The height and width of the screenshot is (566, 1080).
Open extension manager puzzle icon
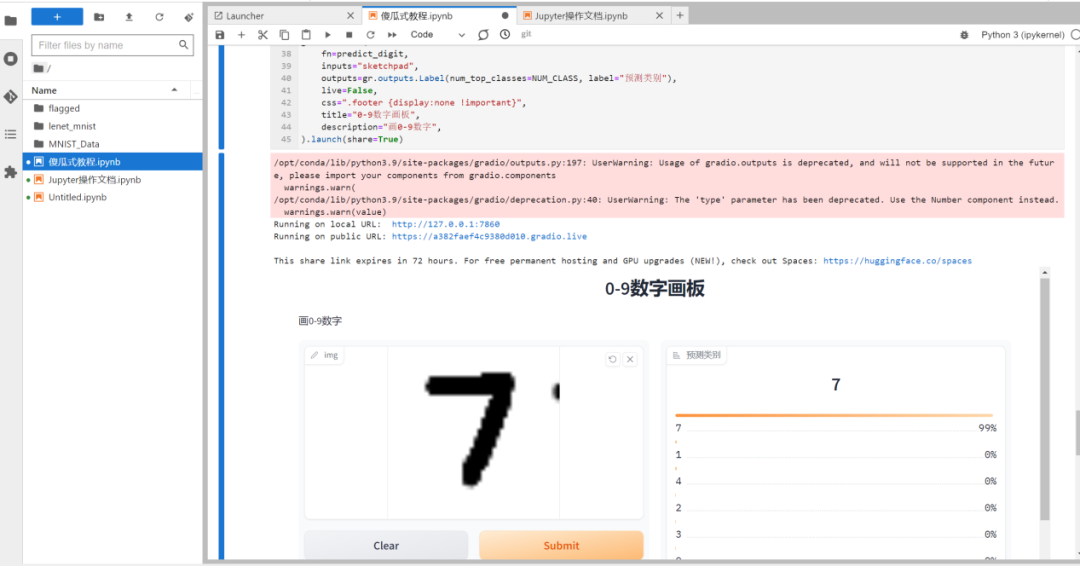coord(10,172)
